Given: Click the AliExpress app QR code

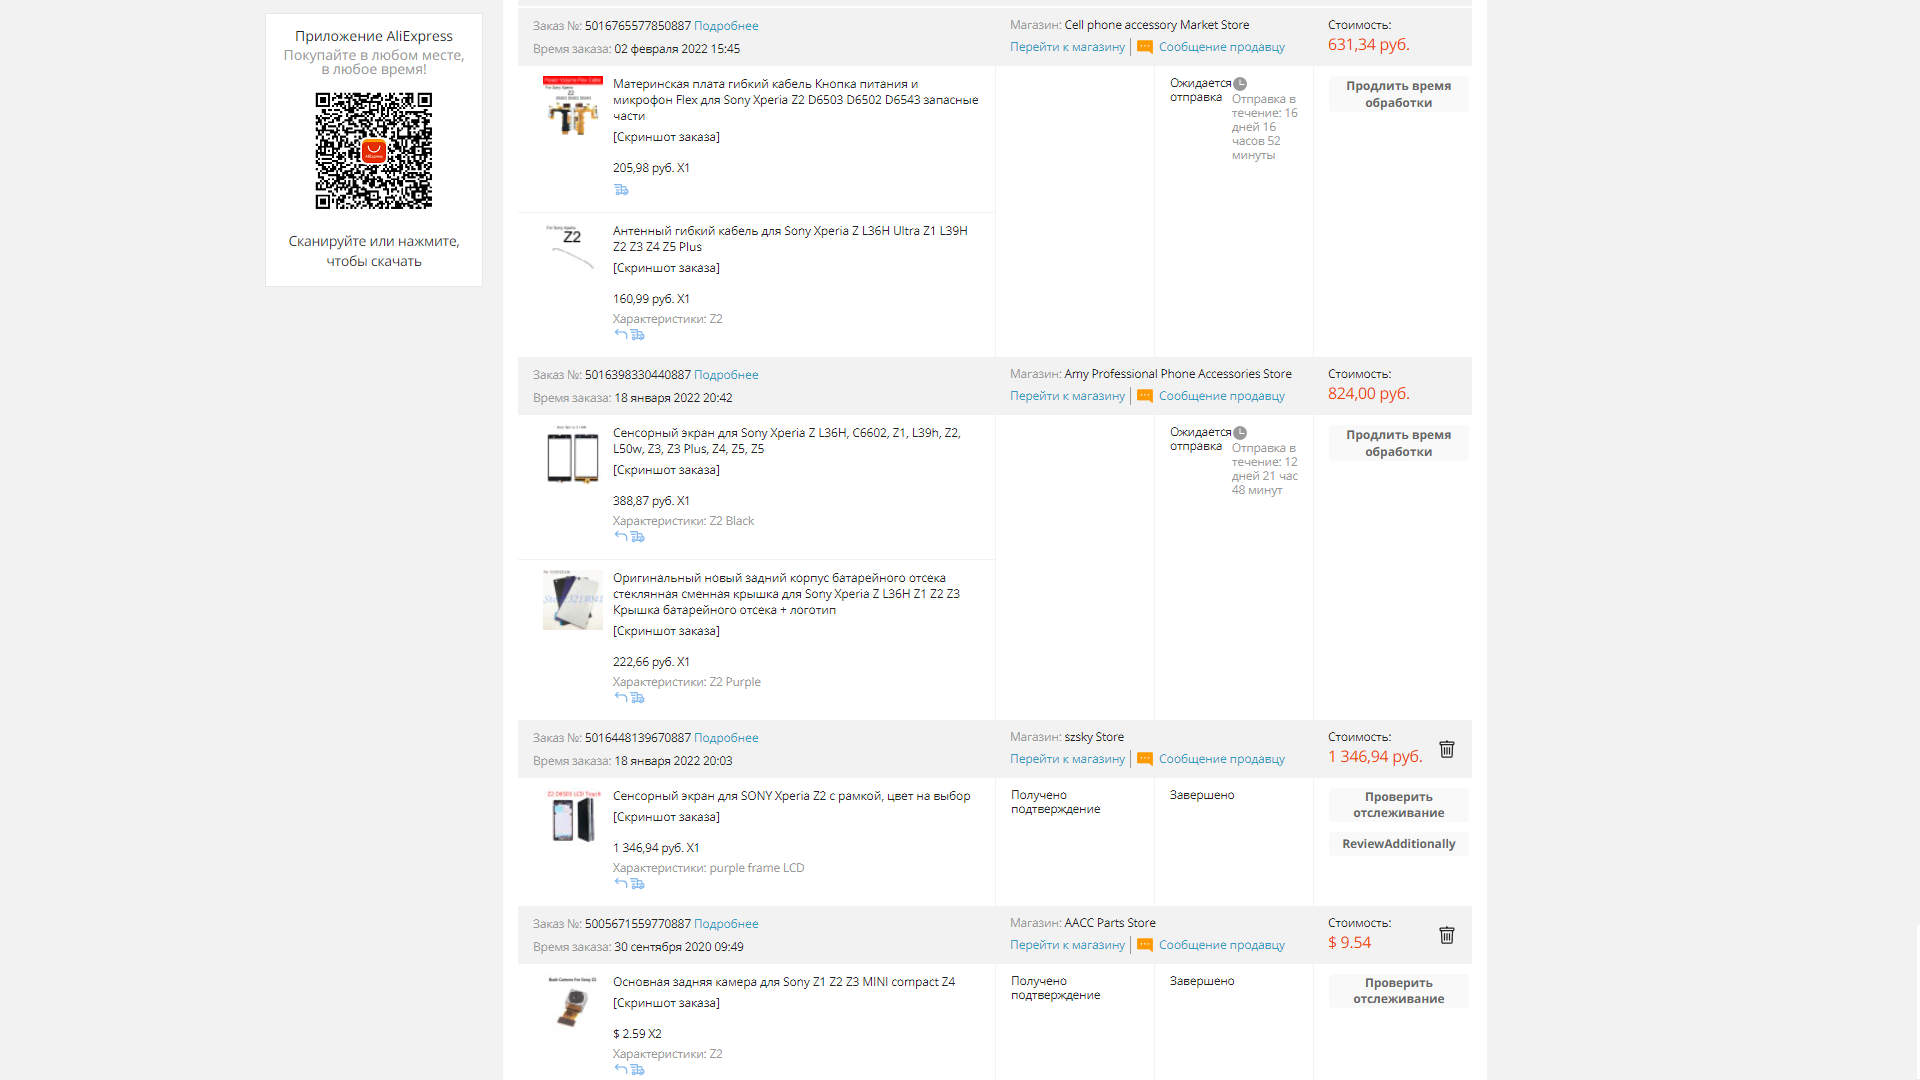Looking at the screenshot, I should tap(374, 151).
